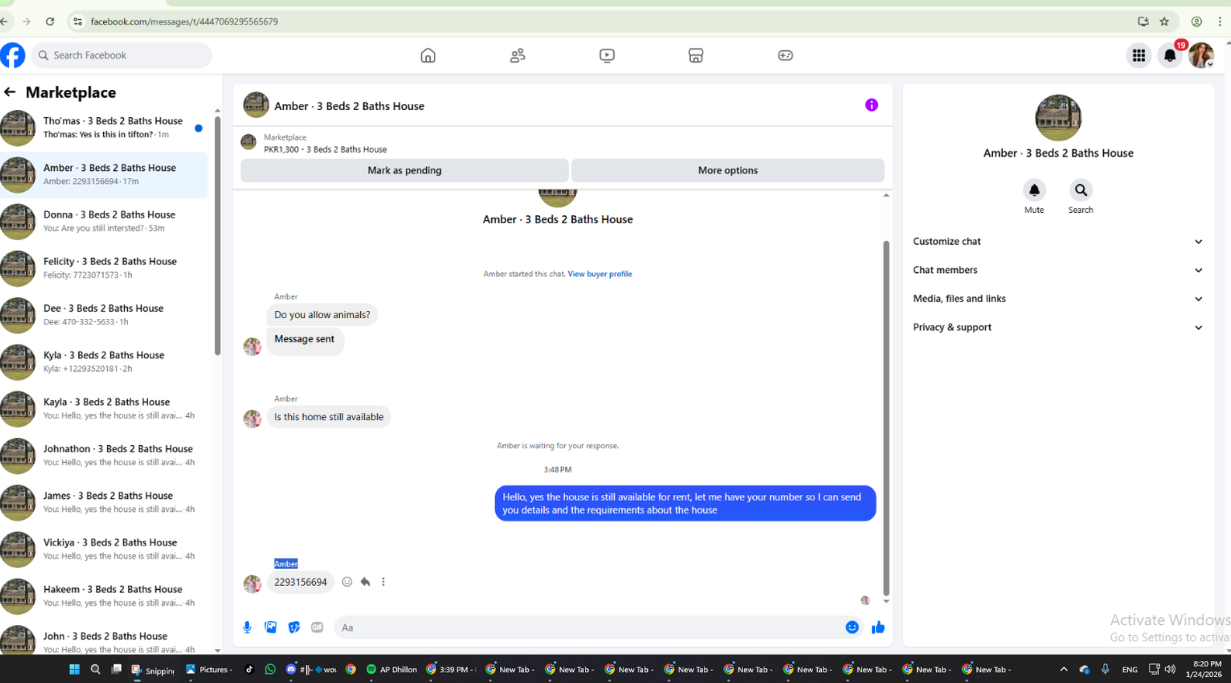Open Johnathon's conversation in the list

point(104,456)
